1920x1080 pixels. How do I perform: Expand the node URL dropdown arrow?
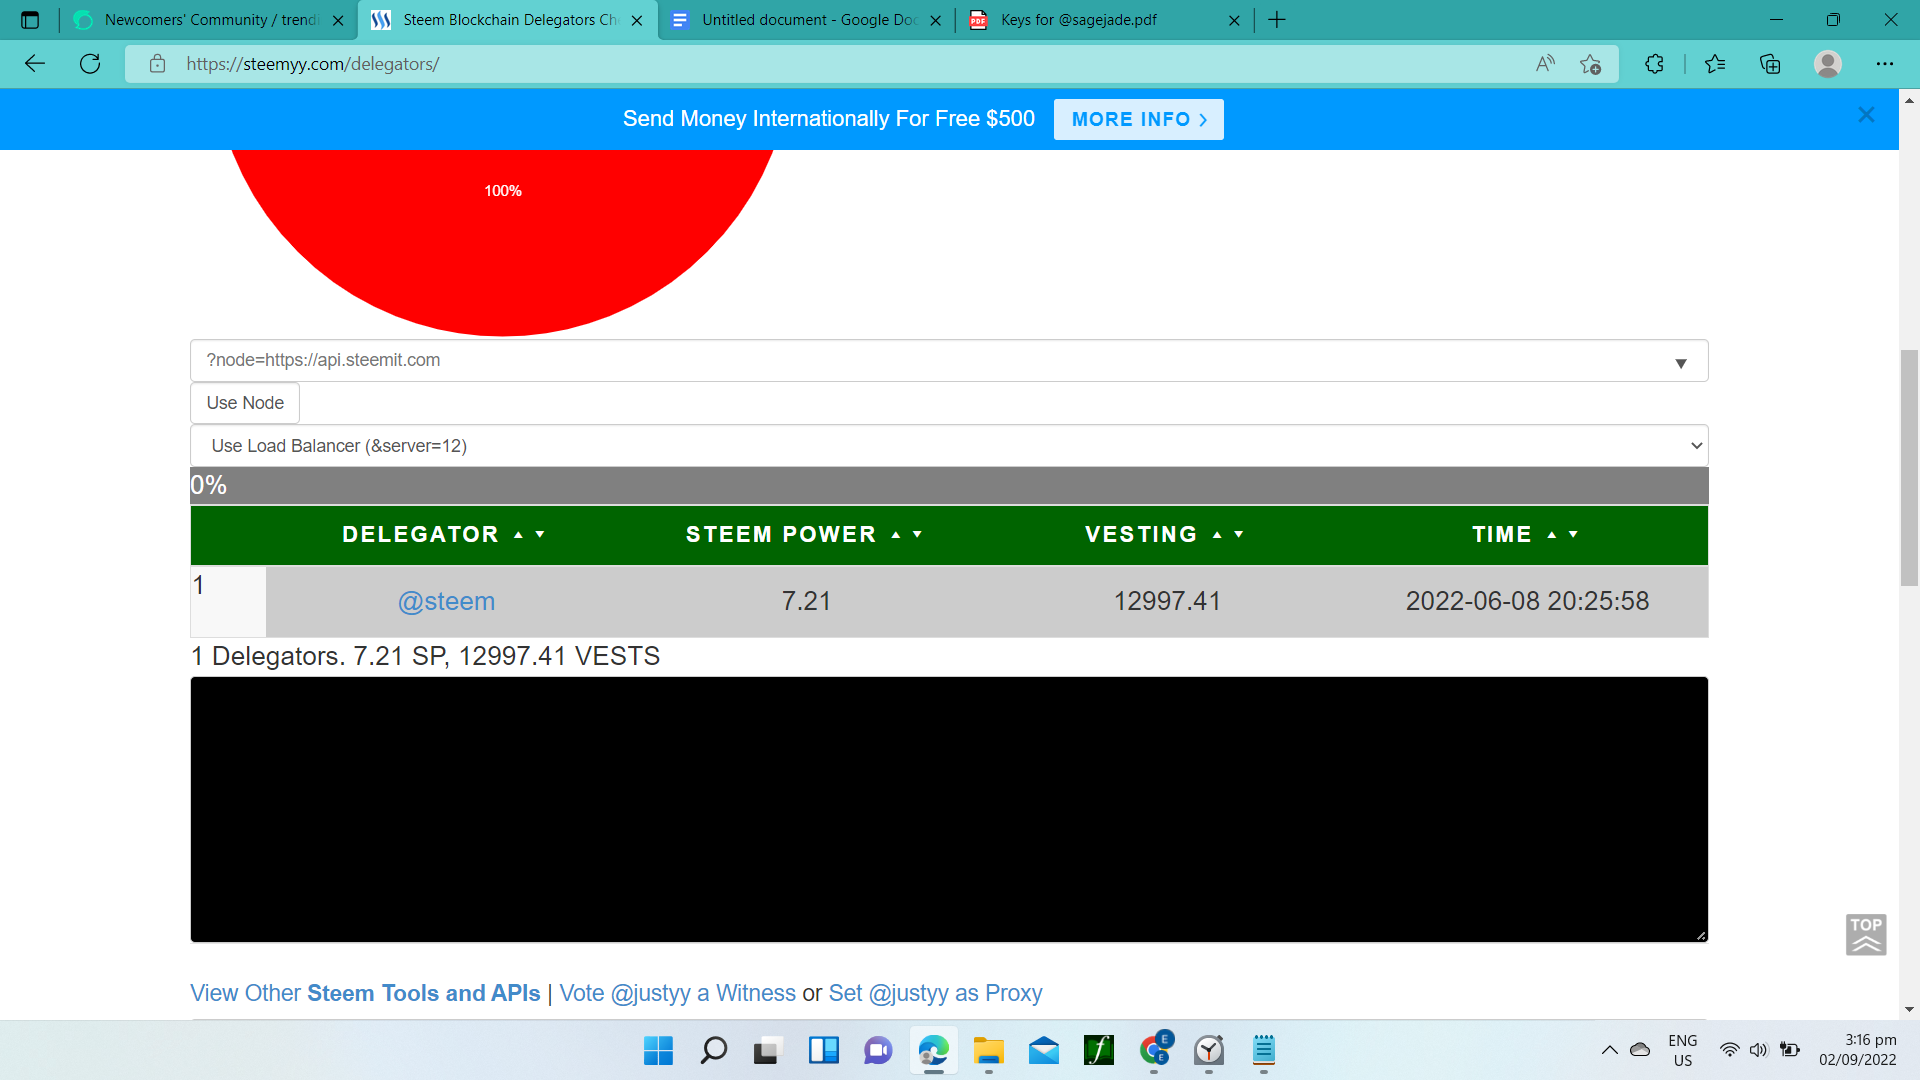click(x=1681, y=362)
